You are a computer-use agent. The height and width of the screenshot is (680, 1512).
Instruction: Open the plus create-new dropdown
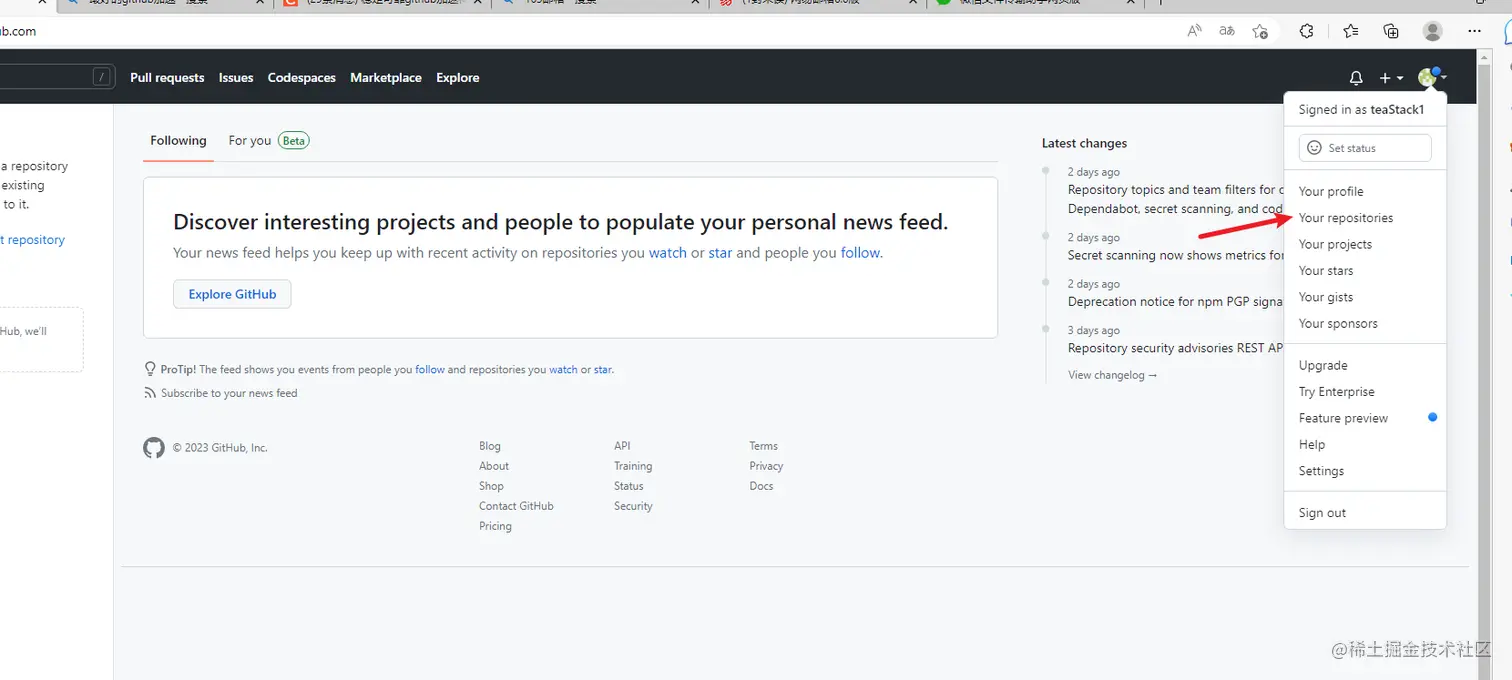click(1391, 78)
